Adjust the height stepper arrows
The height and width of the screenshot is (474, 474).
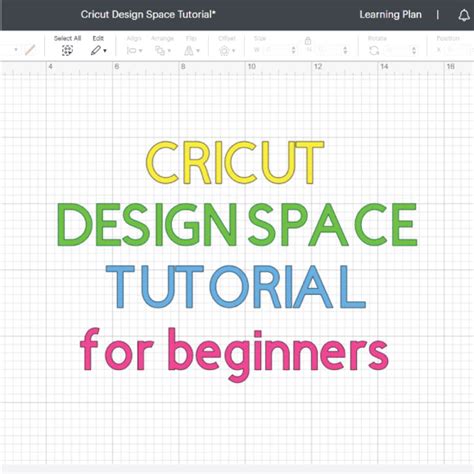[345, 50]
